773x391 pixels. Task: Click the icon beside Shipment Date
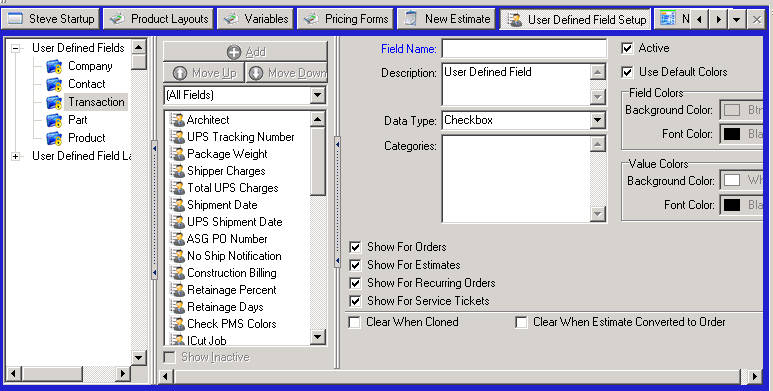point(177,205)
